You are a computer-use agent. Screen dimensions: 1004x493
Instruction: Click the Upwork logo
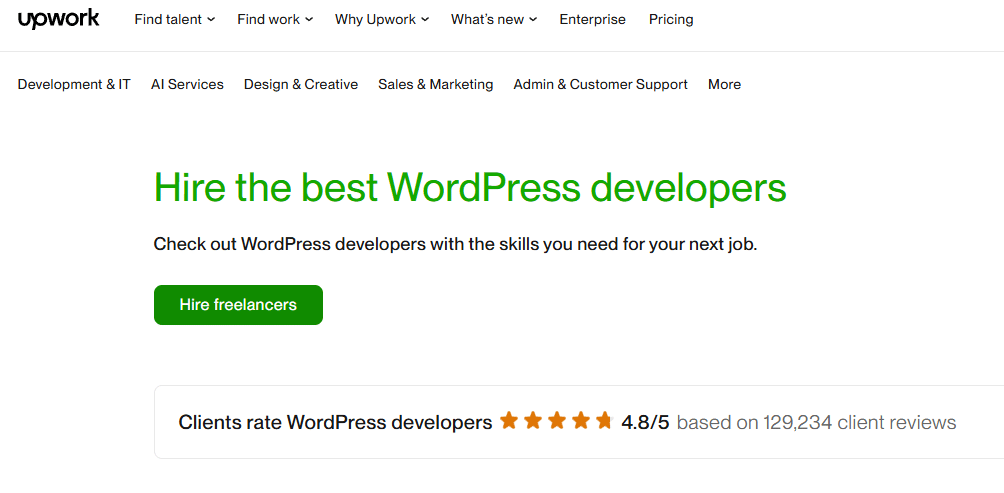pos(58,20)
